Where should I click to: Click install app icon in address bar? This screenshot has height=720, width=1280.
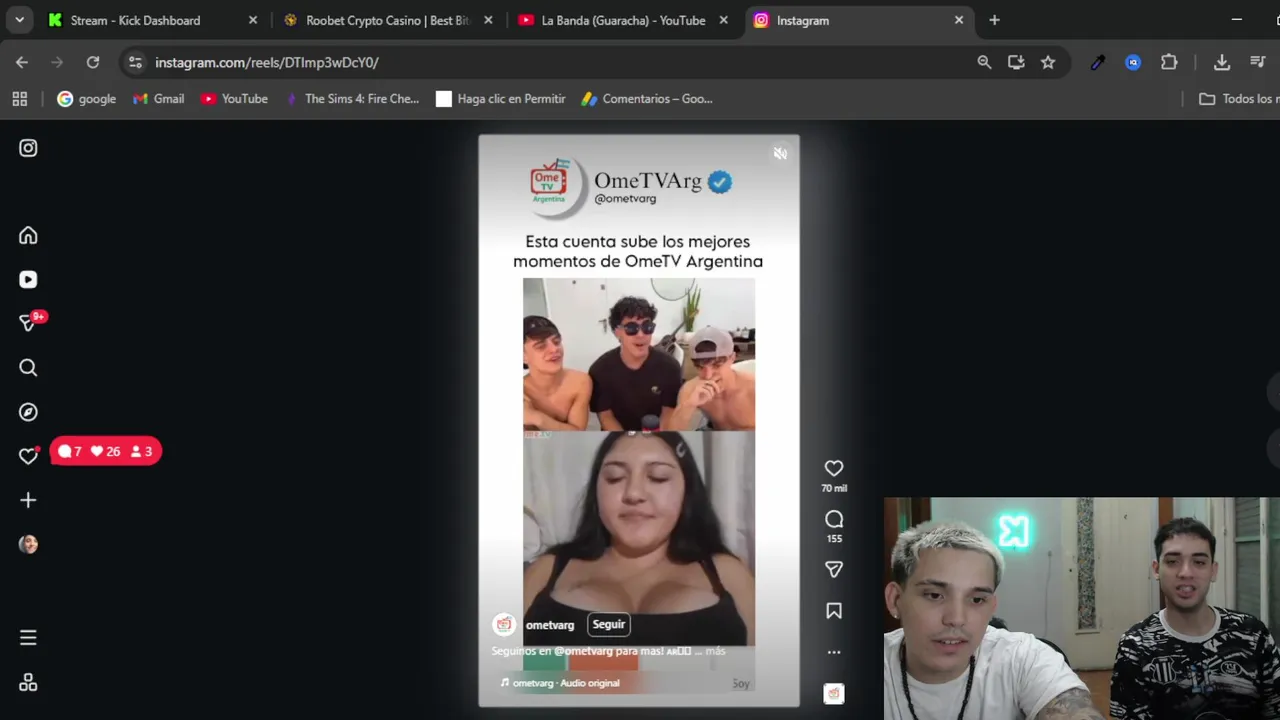tap(1016, 62)
